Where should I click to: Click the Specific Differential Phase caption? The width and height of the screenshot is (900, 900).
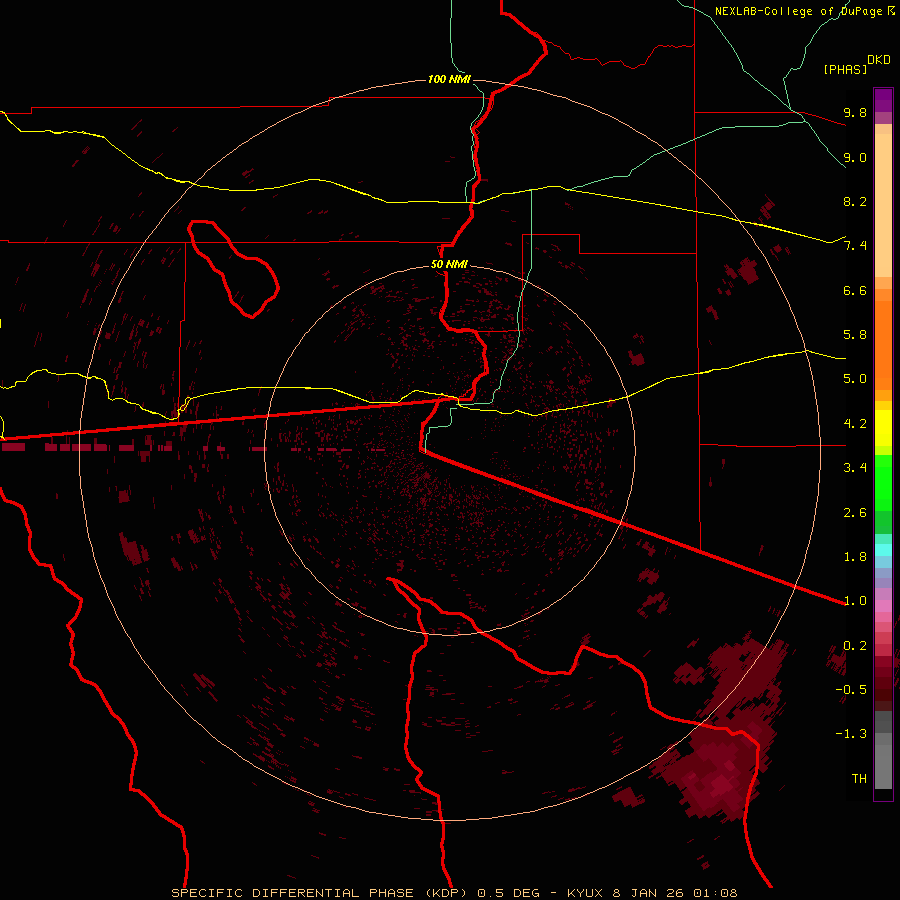pyautogui.click(x=454, y=893)
